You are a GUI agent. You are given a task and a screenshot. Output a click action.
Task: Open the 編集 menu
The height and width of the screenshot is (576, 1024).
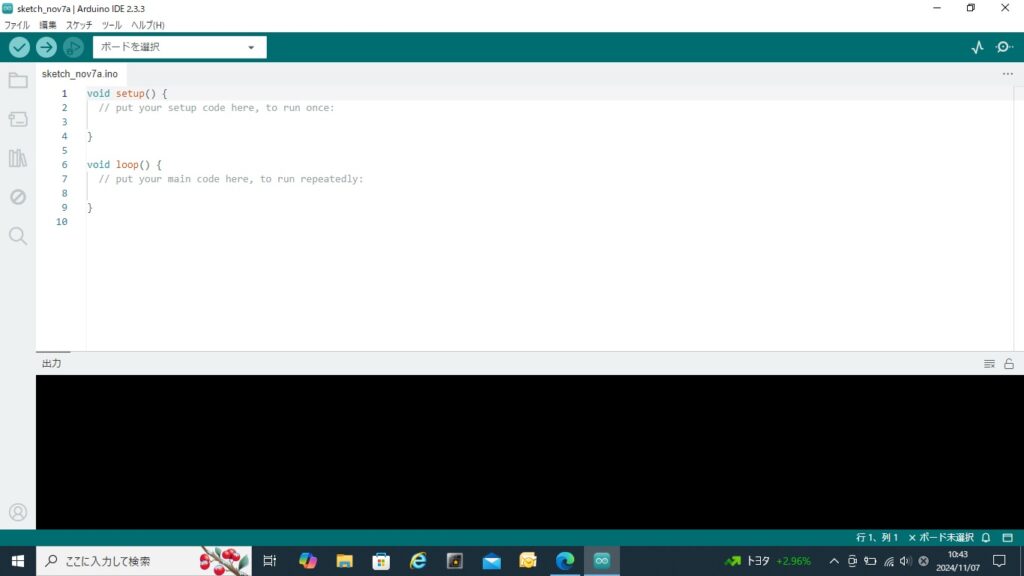(x=48, y=25)
